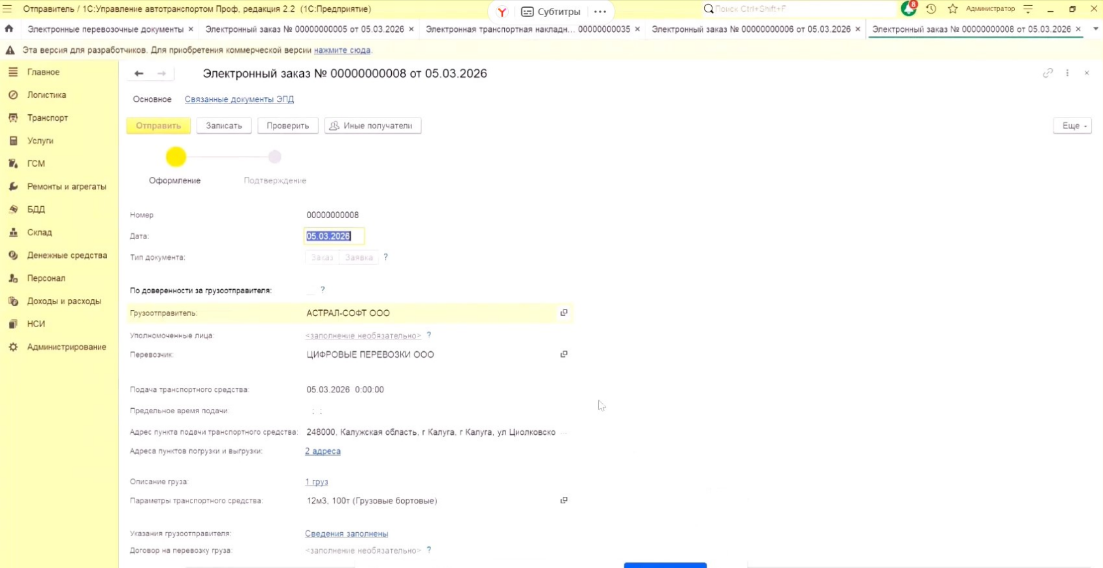
Task: Click the Дата input field
Action: point(334,236)
